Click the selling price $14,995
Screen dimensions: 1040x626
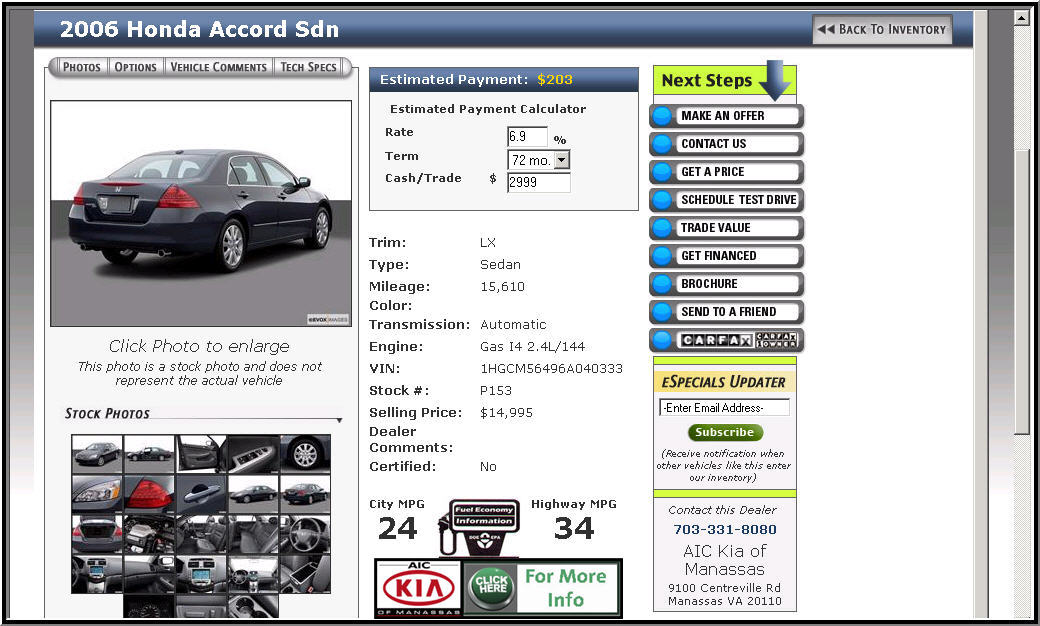tap(506, 412)
